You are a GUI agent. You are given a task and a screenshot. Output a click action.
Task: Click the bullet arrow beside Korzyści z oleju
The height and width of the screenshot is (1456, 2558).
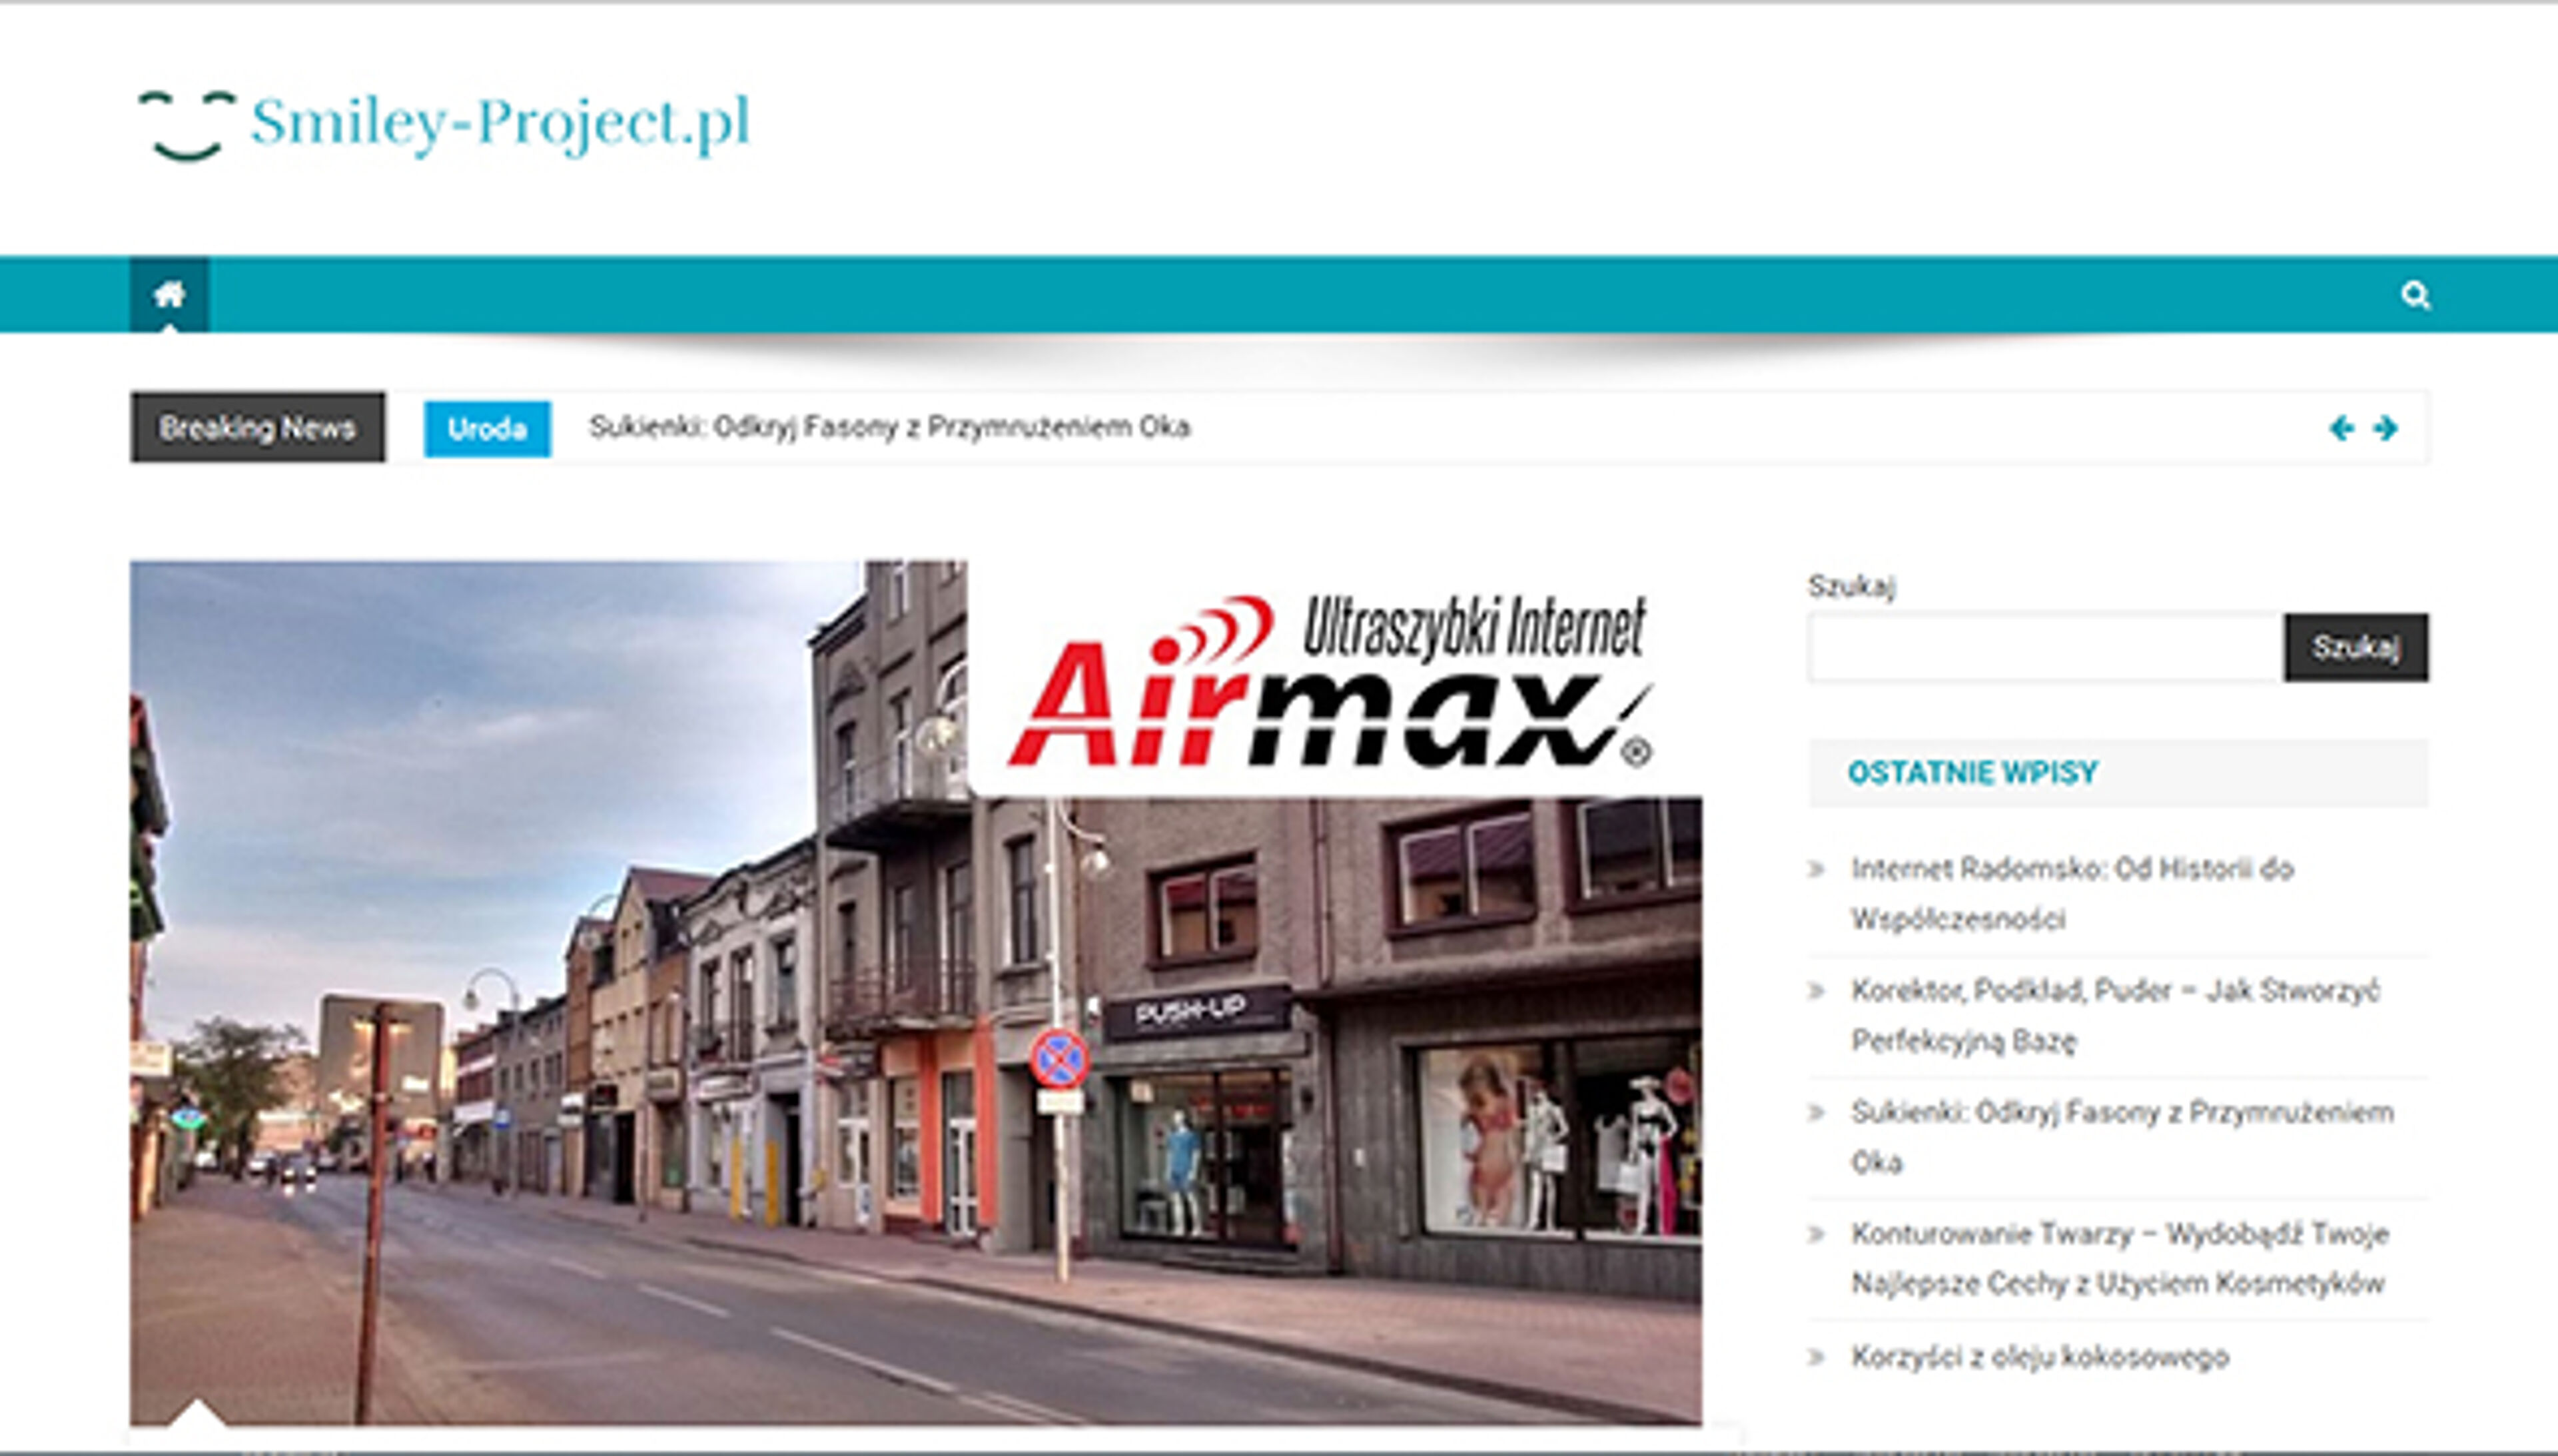pos(1817,1357)
